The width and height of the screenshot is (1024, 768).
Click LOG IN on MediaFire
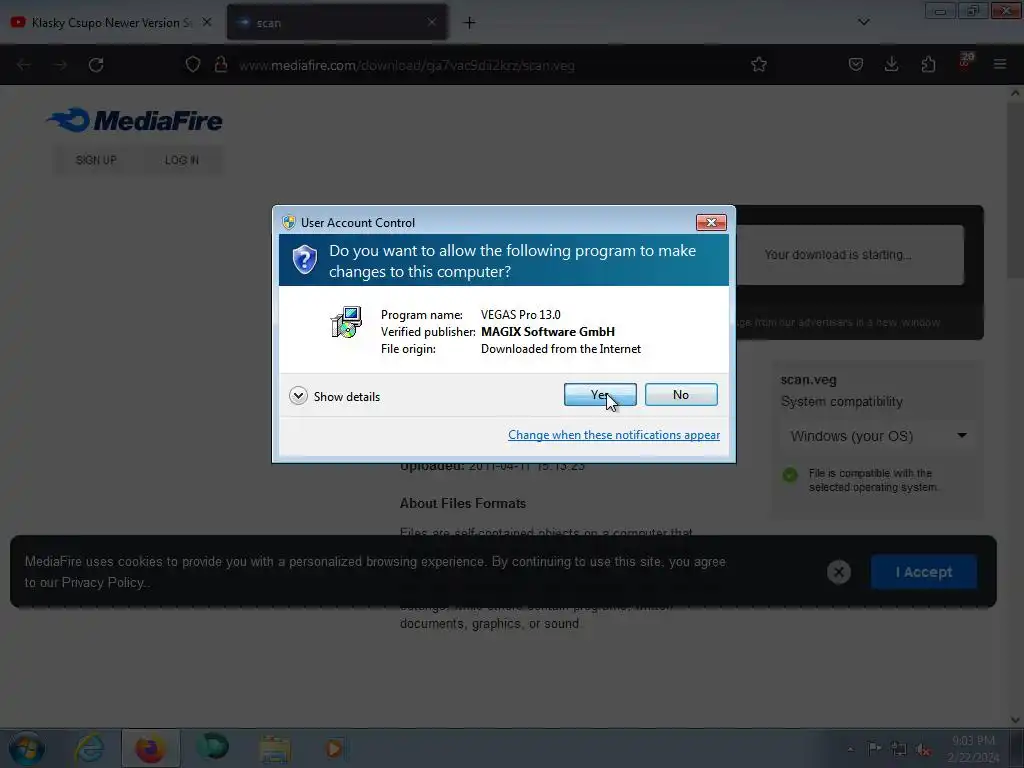[182, 160]
